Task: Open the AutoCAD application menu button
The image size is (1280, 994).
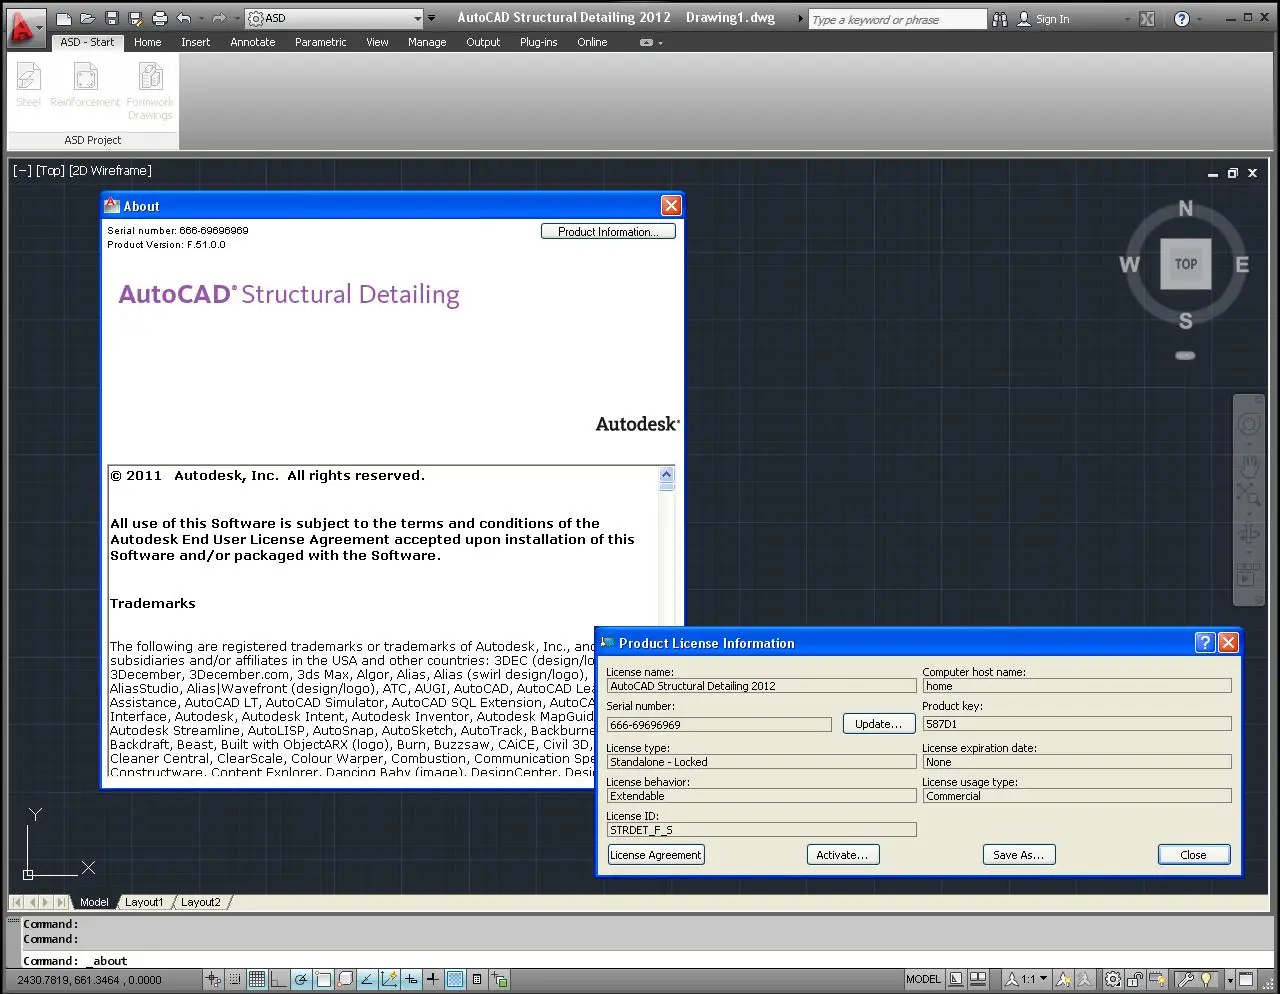Action: tap(24, 27)
